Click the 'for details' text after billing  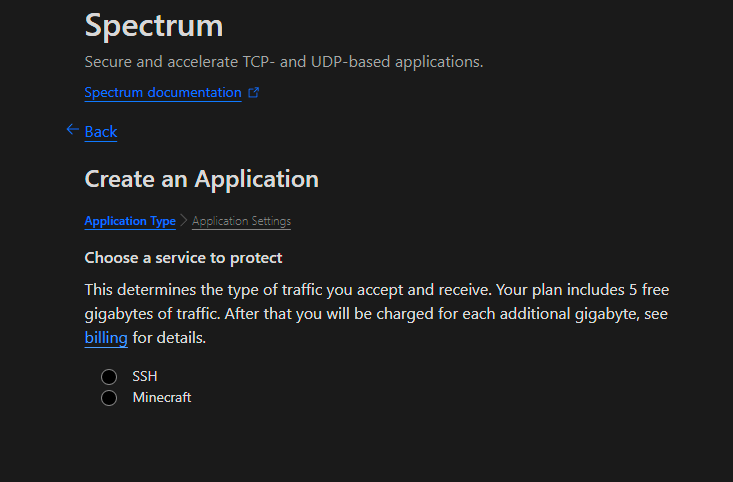tap(168, 338)
